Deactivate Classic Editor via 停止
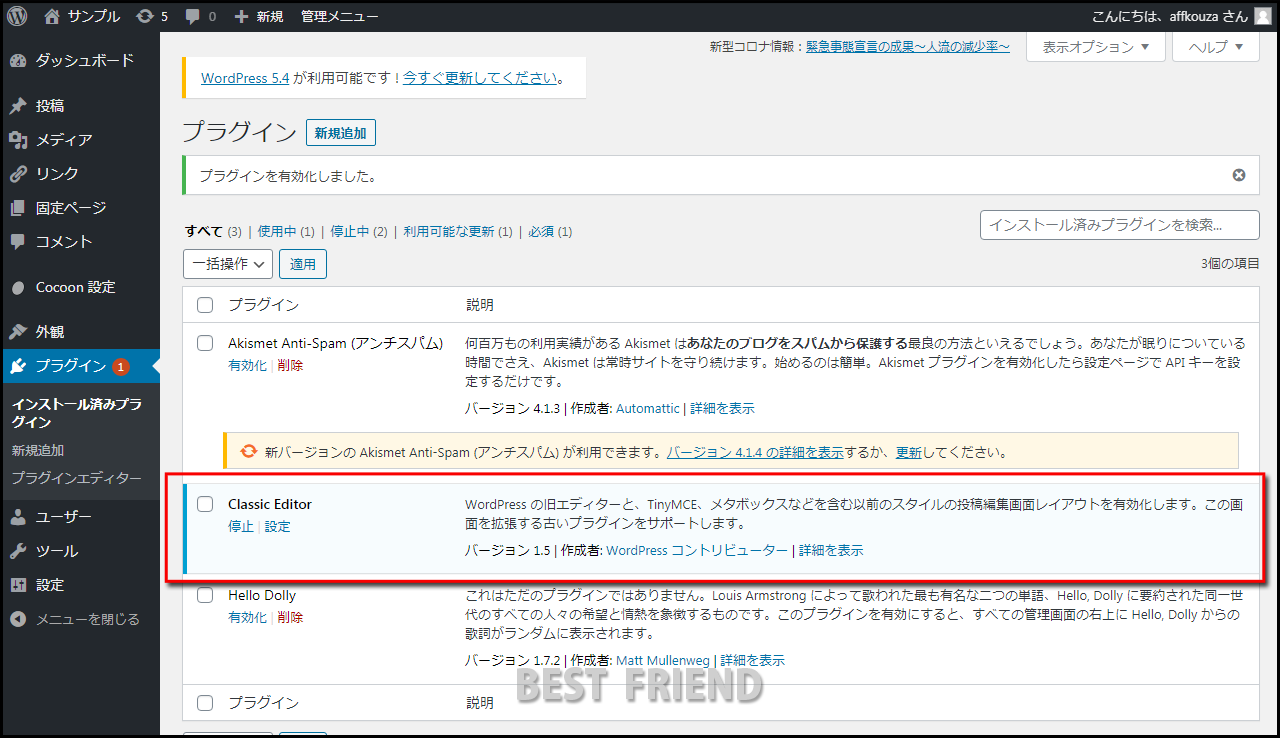The height and width of the screenshot is (738, 1280). 241,527
